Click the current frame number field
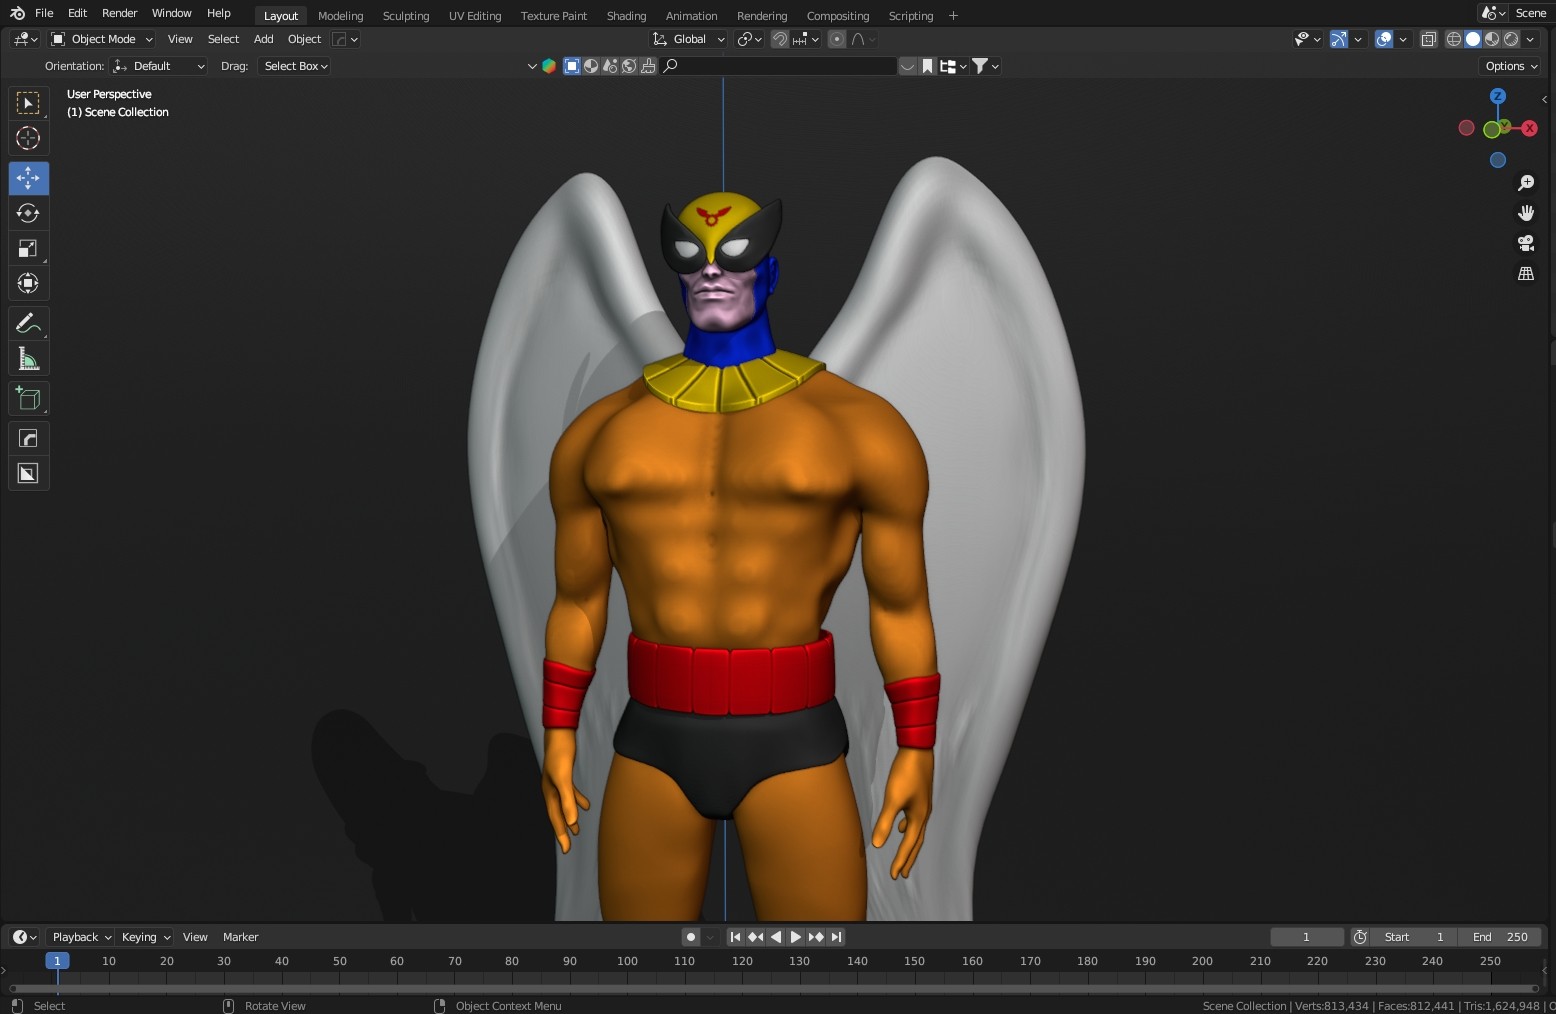This screenshot has height=1014, width=1556. (x=1306, y=937)
